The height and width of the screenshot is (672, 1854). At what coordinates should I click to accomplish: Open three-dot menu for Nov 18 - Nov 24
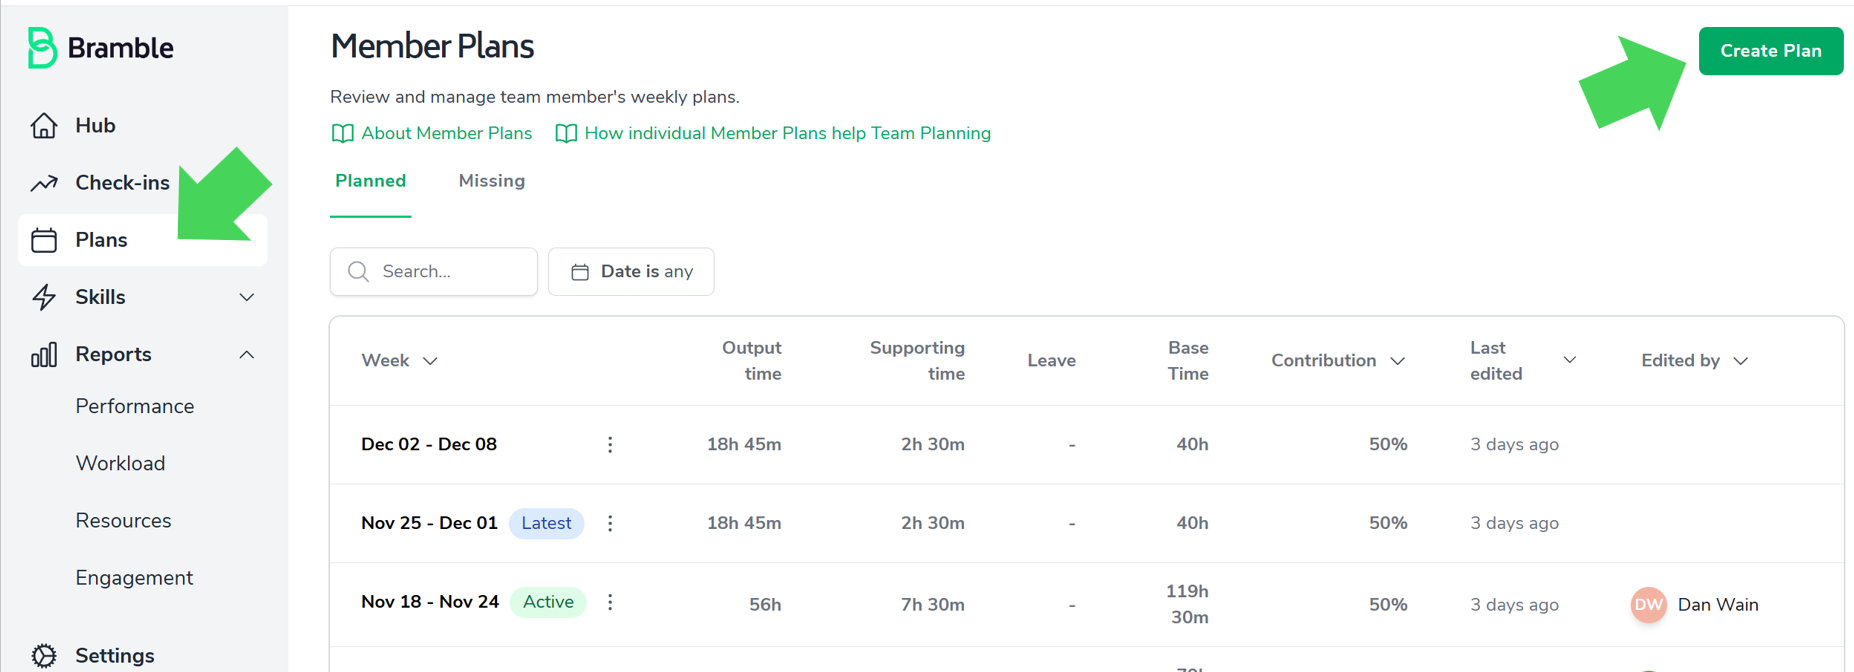click(610, 602)
